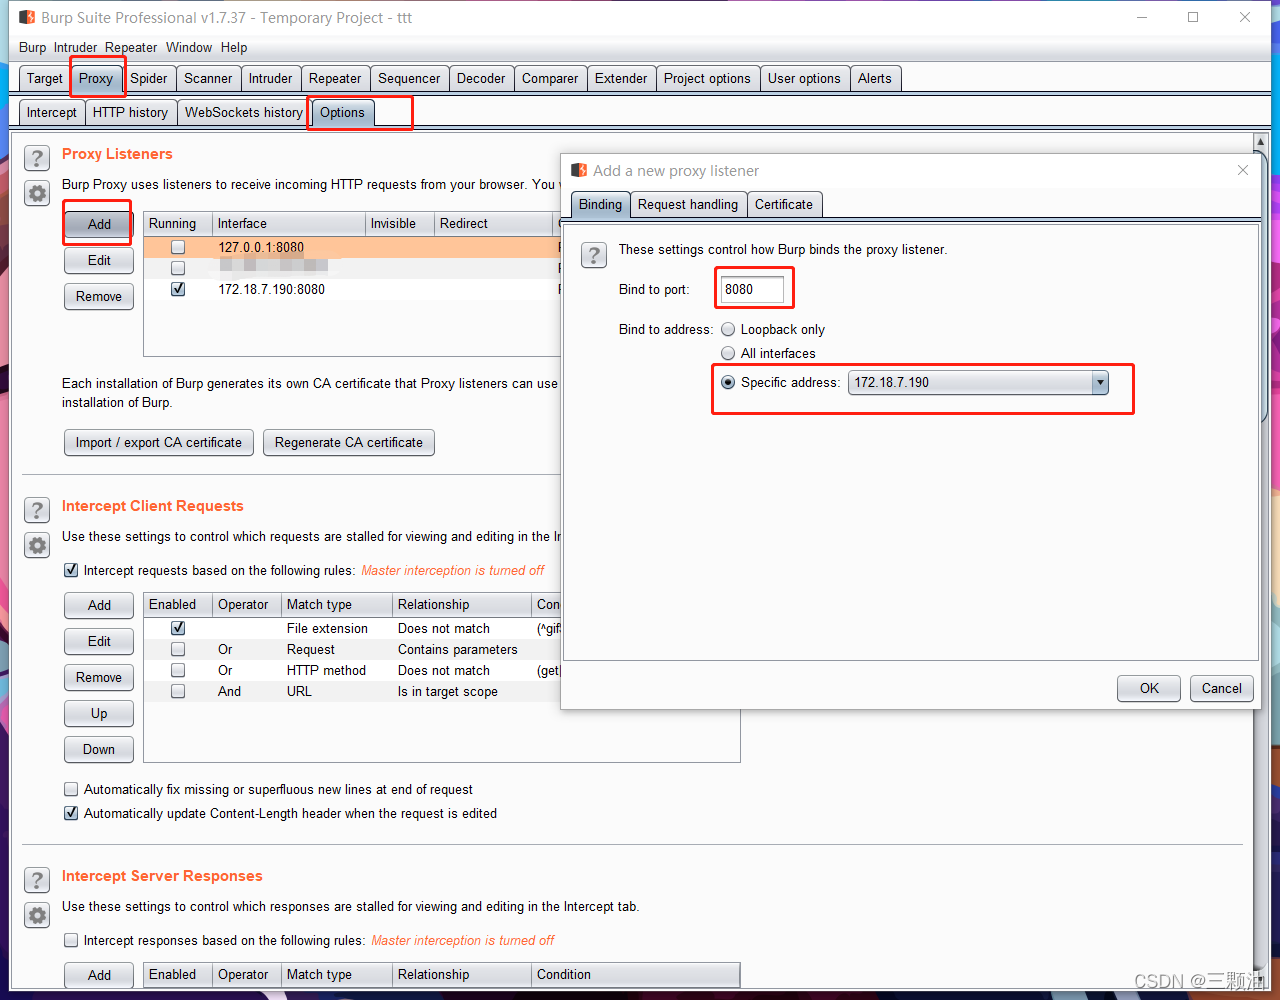Confirm the new listener with OK

[1150, 688]
